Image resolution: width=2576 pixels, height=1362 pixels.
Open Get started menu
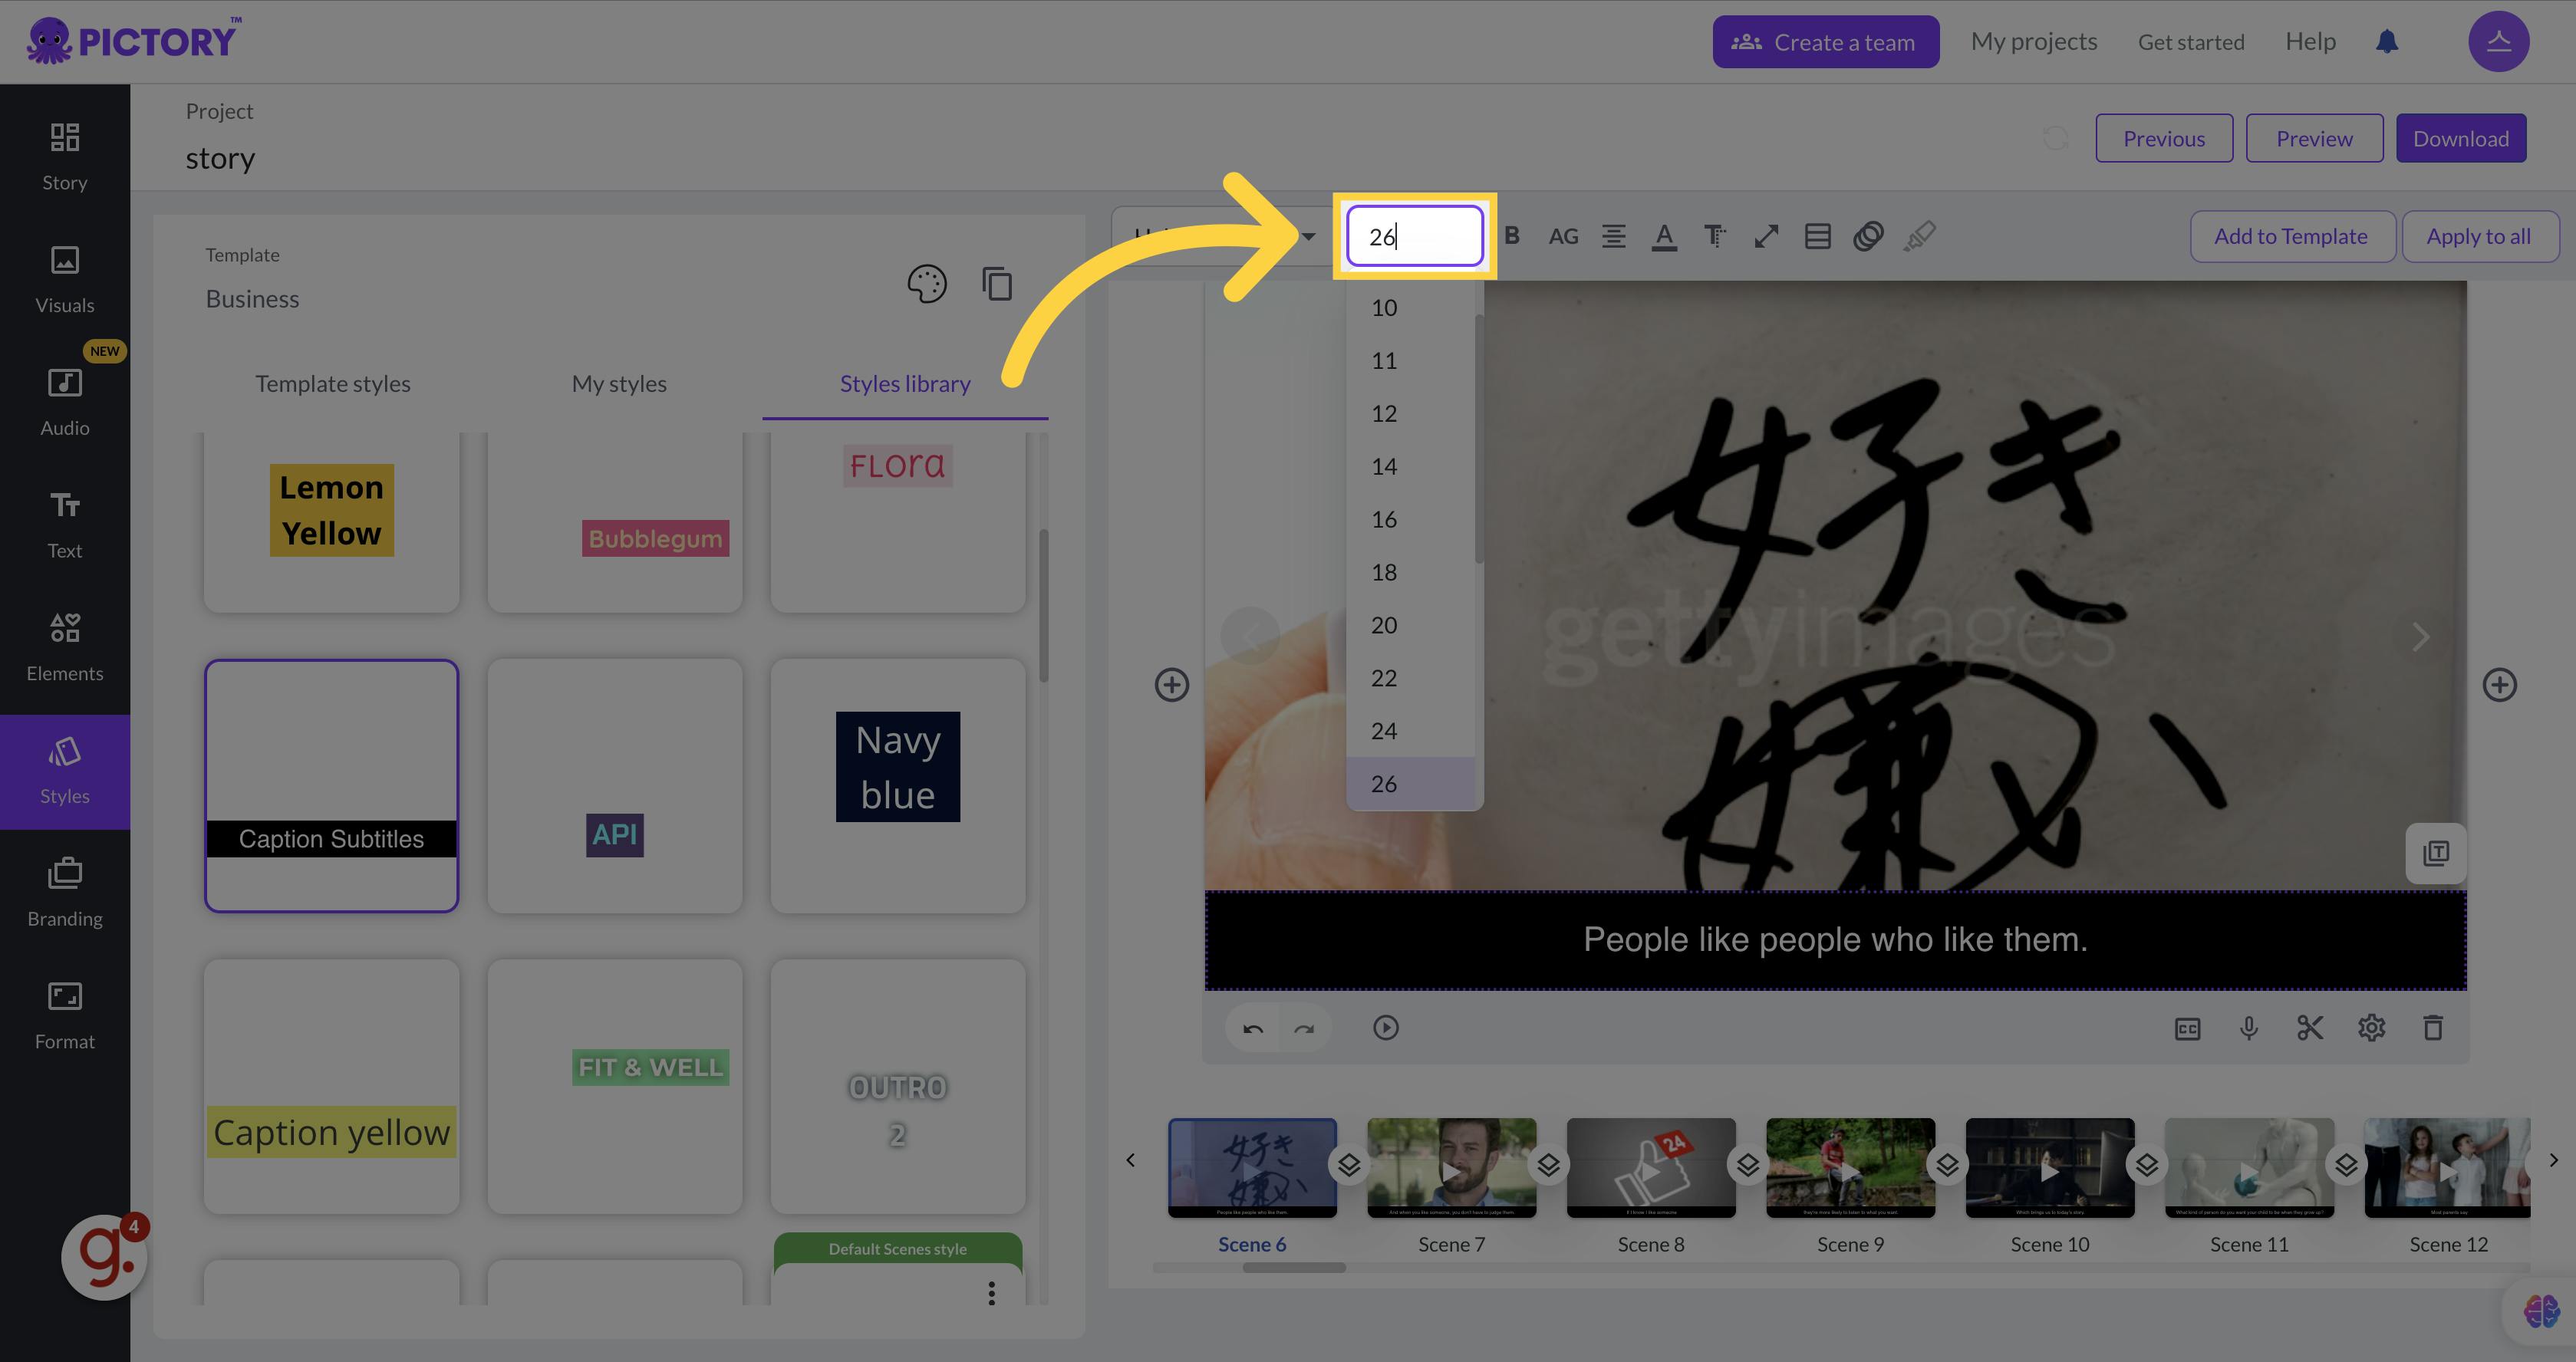[2191, 42]
